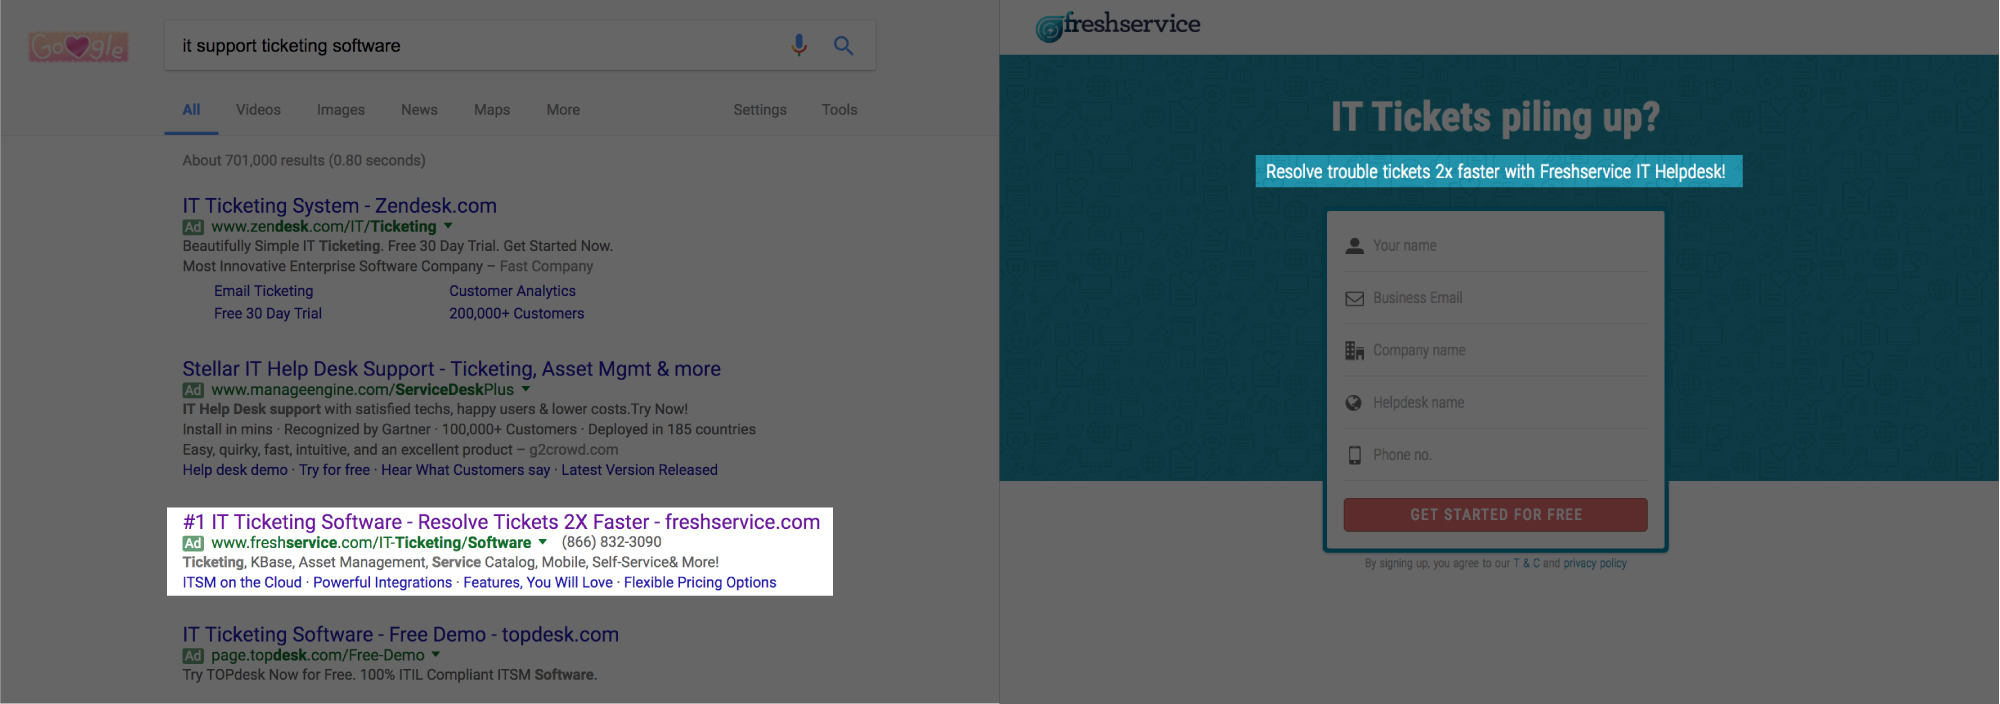Open the 'Powerful Integrations' sitelink
This screenshot has height=704, width=2000.
[383, 583]
